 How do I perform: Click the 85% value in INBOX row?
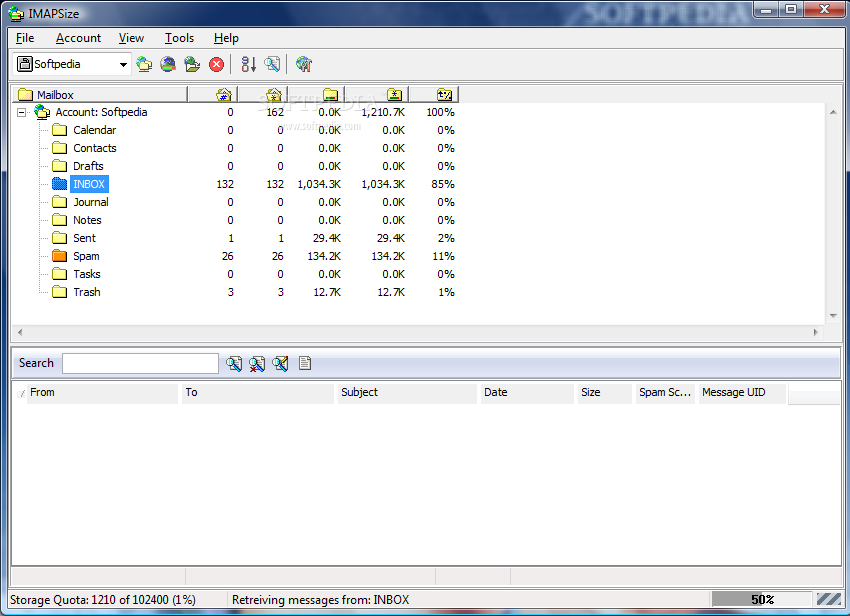[x=443, y=184]
